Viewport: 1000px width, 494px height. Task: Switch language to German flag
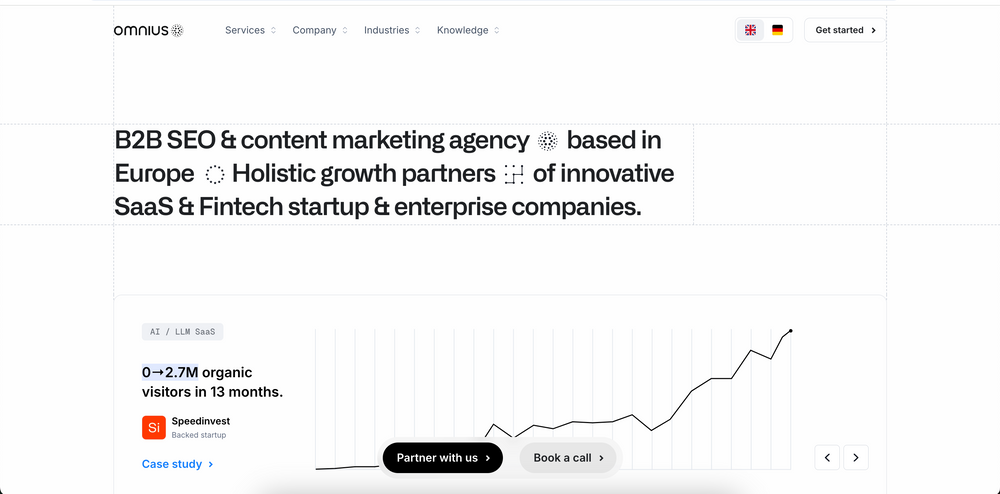[777, 30]
